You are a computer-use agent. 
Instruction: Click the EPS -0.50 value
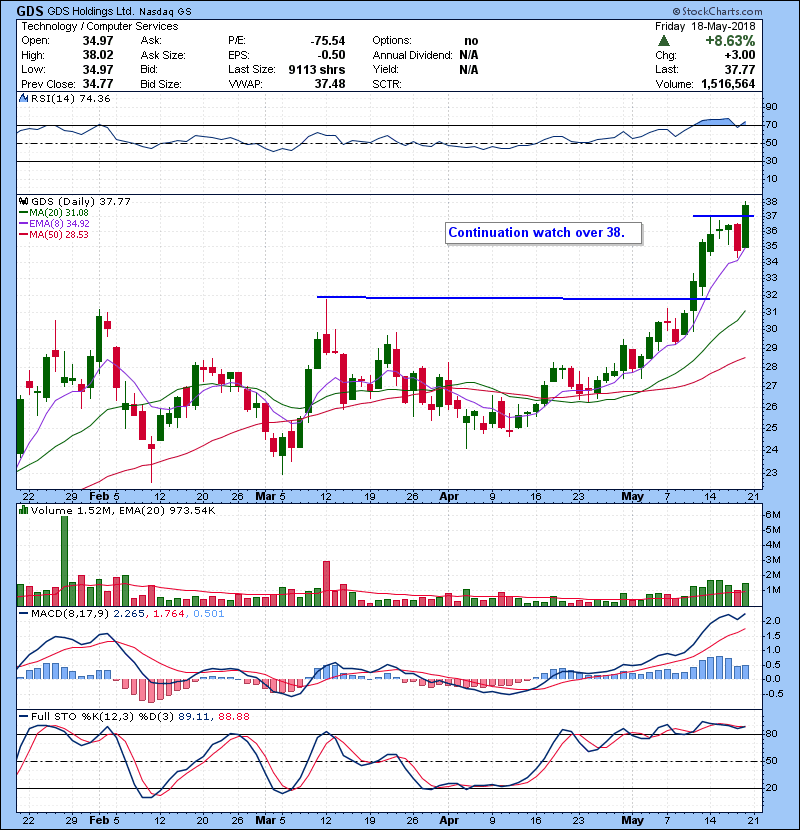point(331,55)
